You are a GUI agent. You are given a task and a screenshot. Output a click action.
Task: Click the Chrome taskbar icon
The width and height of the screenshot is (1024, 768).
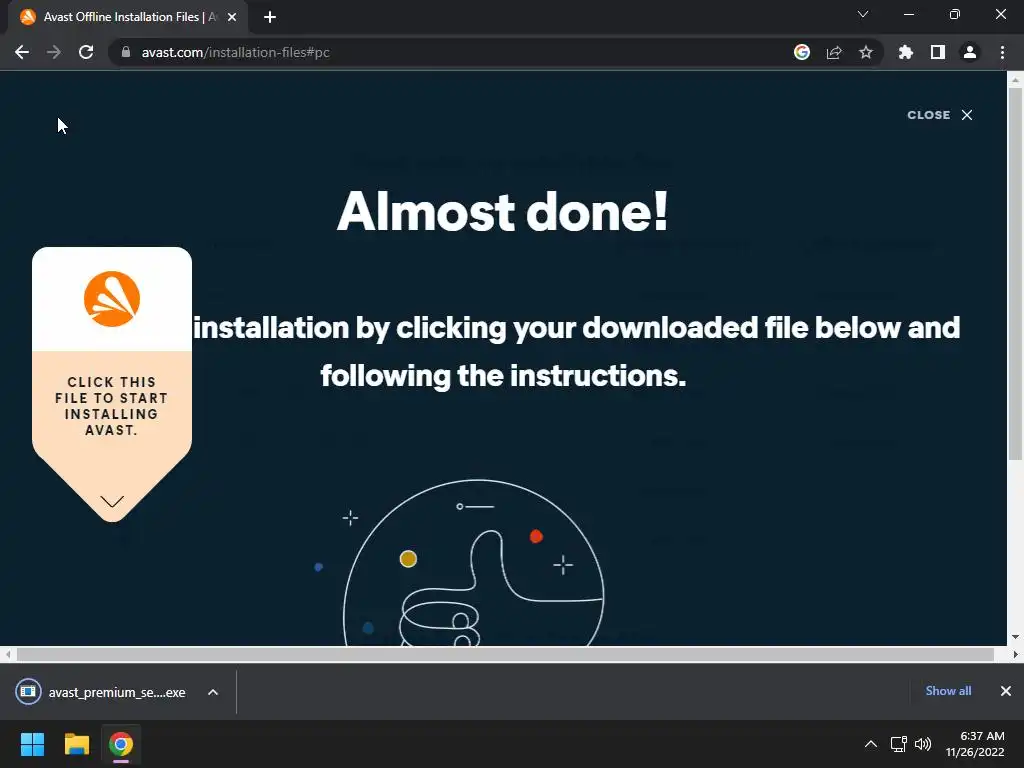[x=121, y=744]
